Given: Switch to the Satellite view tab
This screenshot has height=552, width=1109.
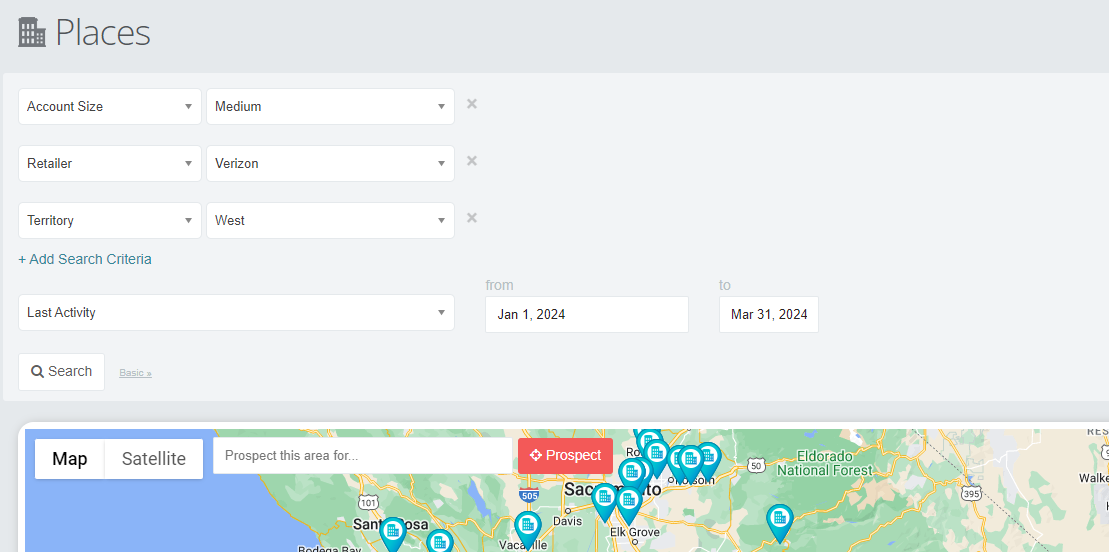Looking at the screenshot, I should pos(153,459).
